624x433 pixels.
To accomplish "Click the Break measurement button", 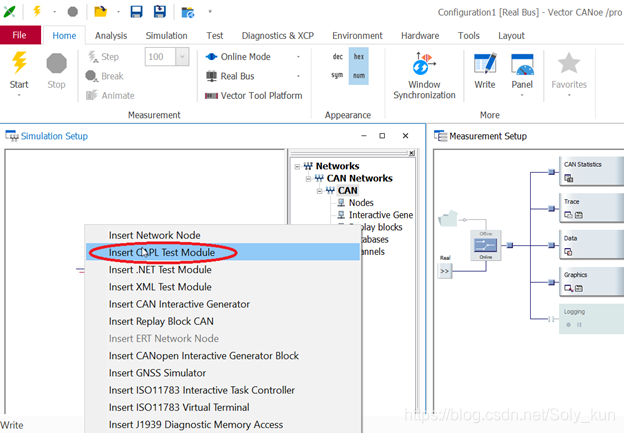I will [105, 76].
